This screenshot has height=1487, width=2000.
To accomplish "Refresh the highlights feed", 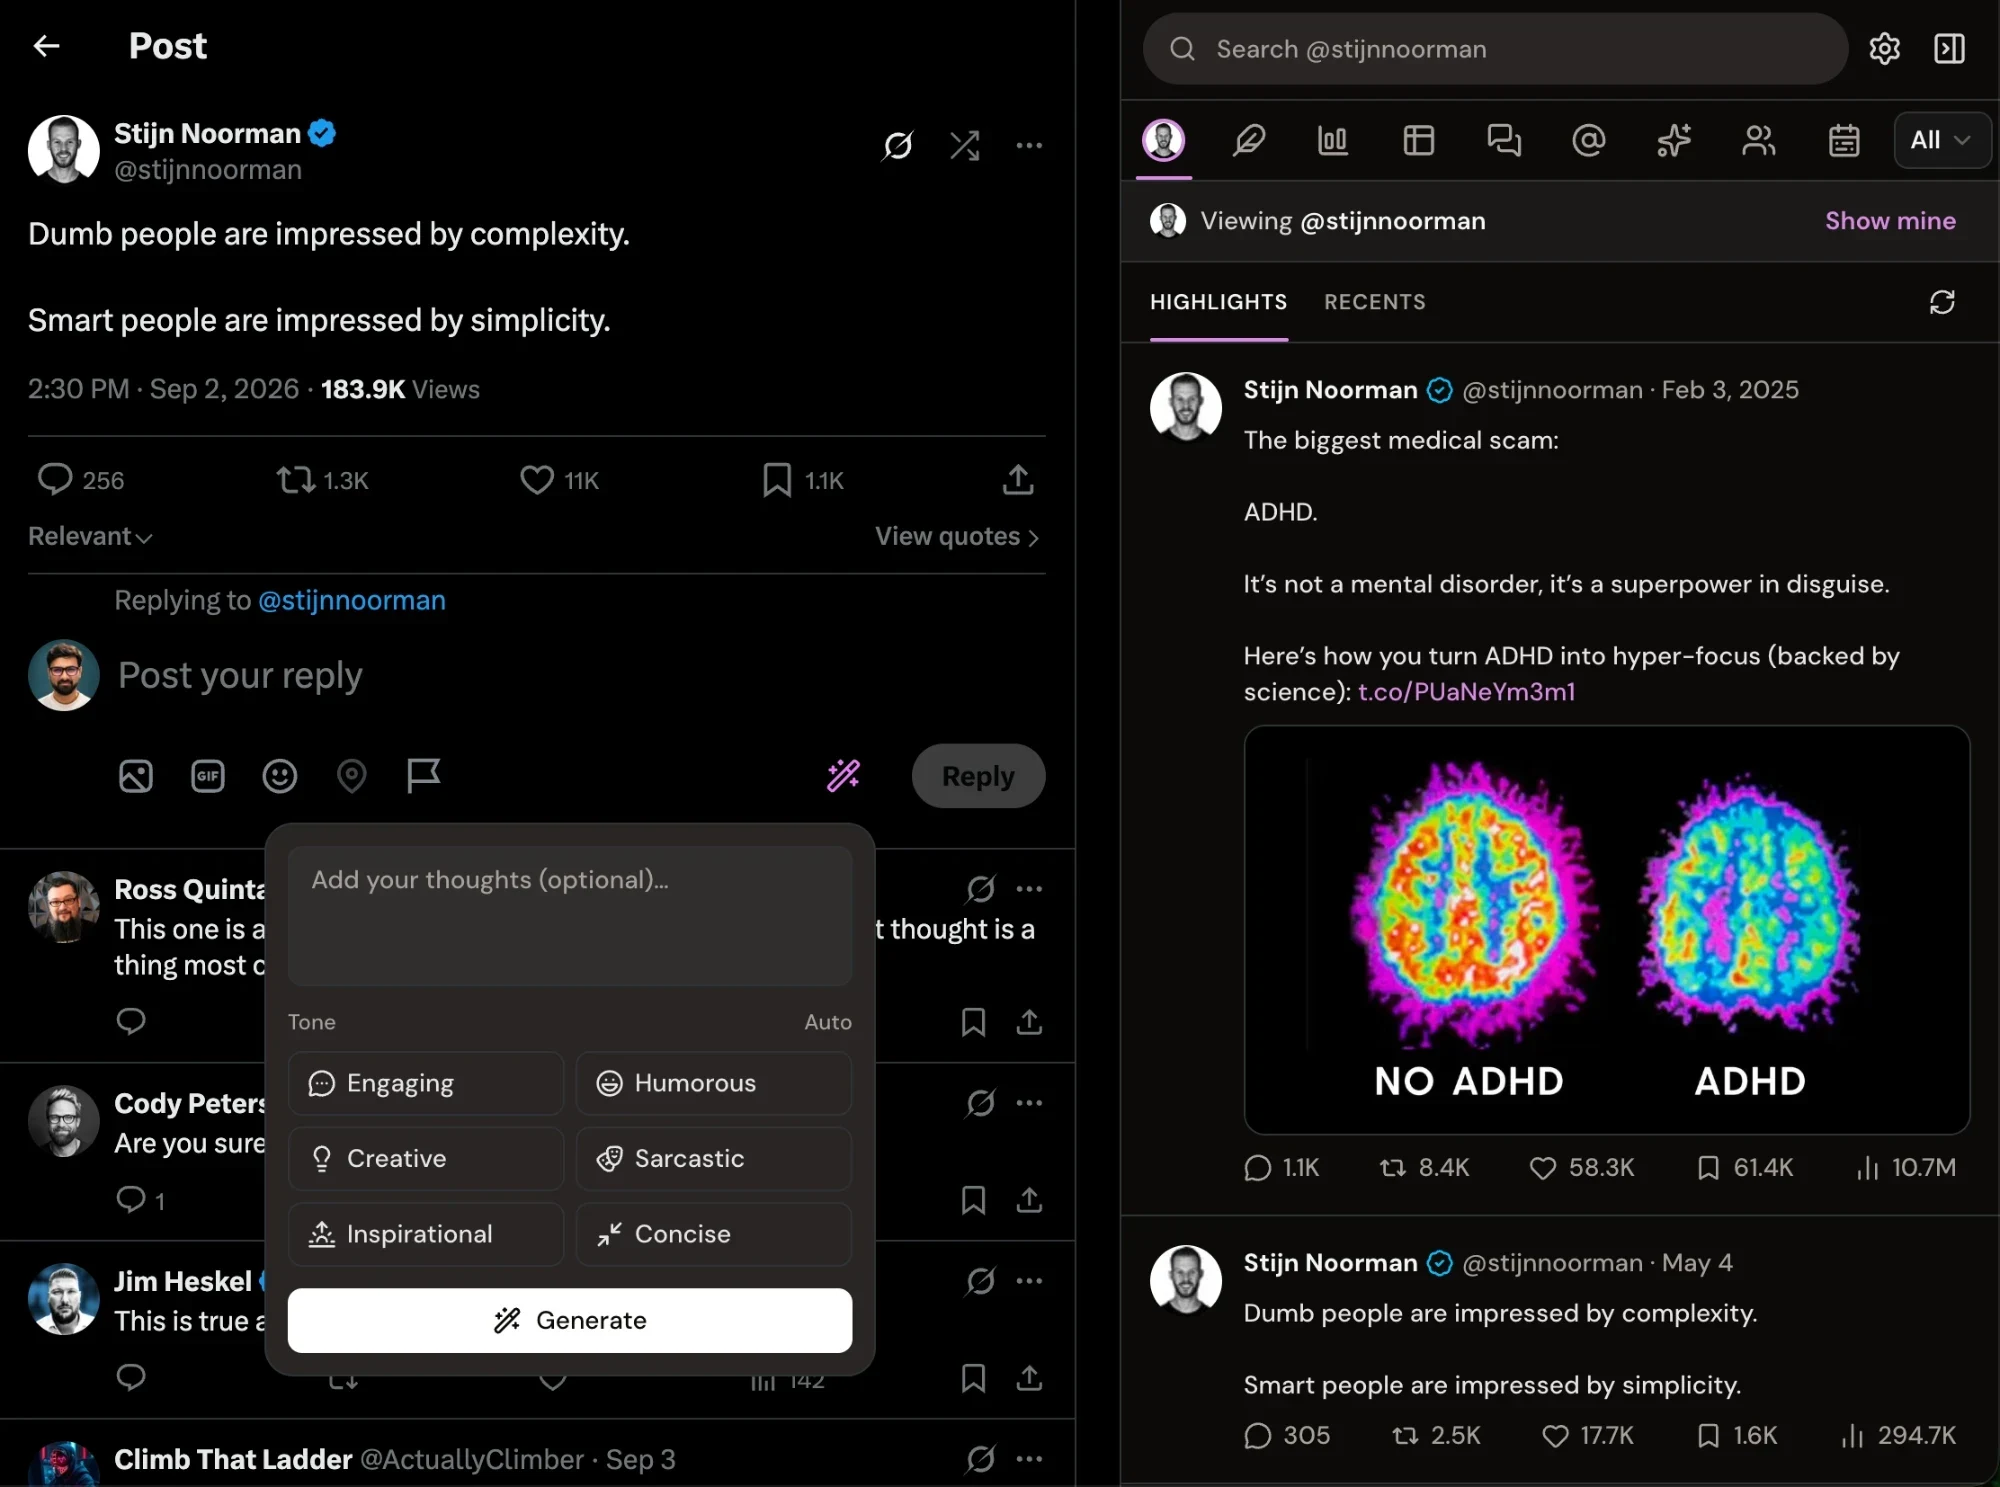I will [1941, 302].
